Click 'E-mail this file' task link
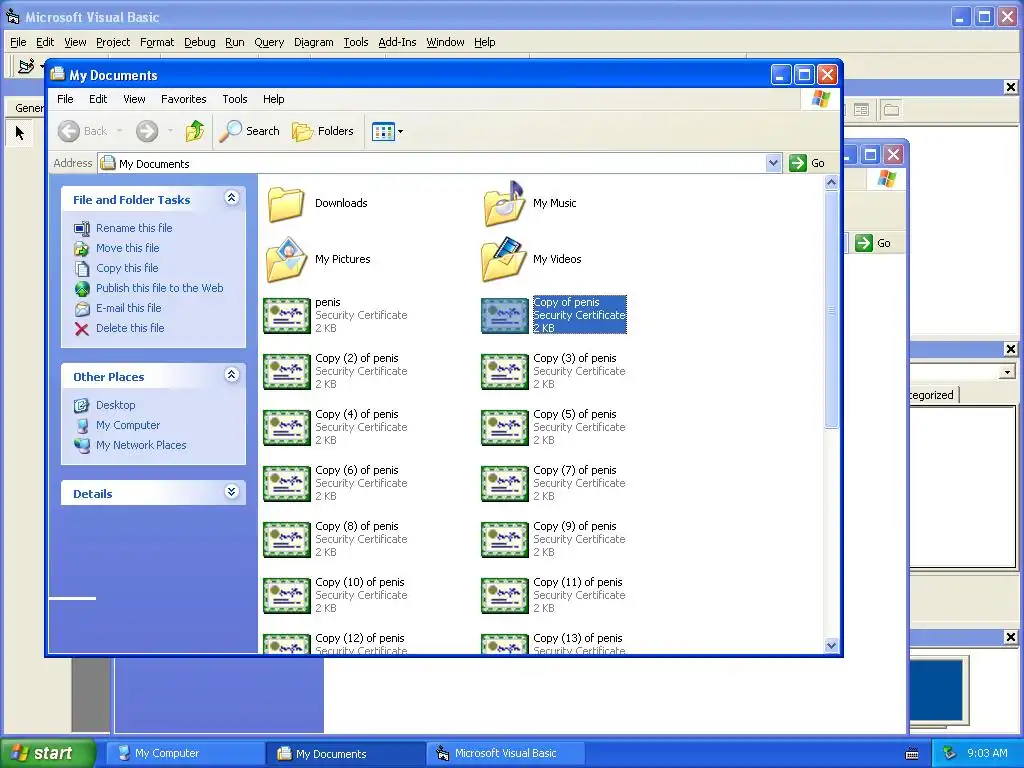The width and height of the screenshot is (1024, 768). [129, 308]
